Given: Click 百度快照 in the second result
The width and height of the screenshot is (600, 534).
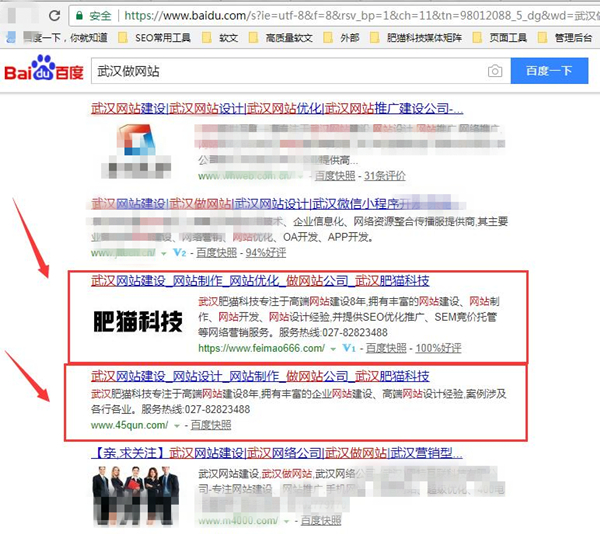Looking at the screenshot, I should (x=217, y=253).
